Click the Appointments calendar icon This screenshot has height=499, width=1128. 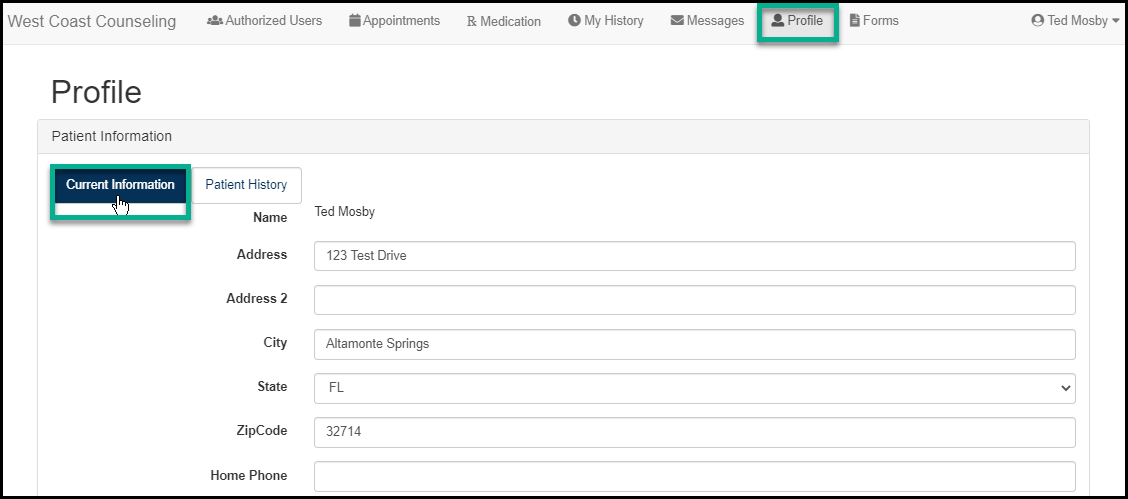pos(355,21)
